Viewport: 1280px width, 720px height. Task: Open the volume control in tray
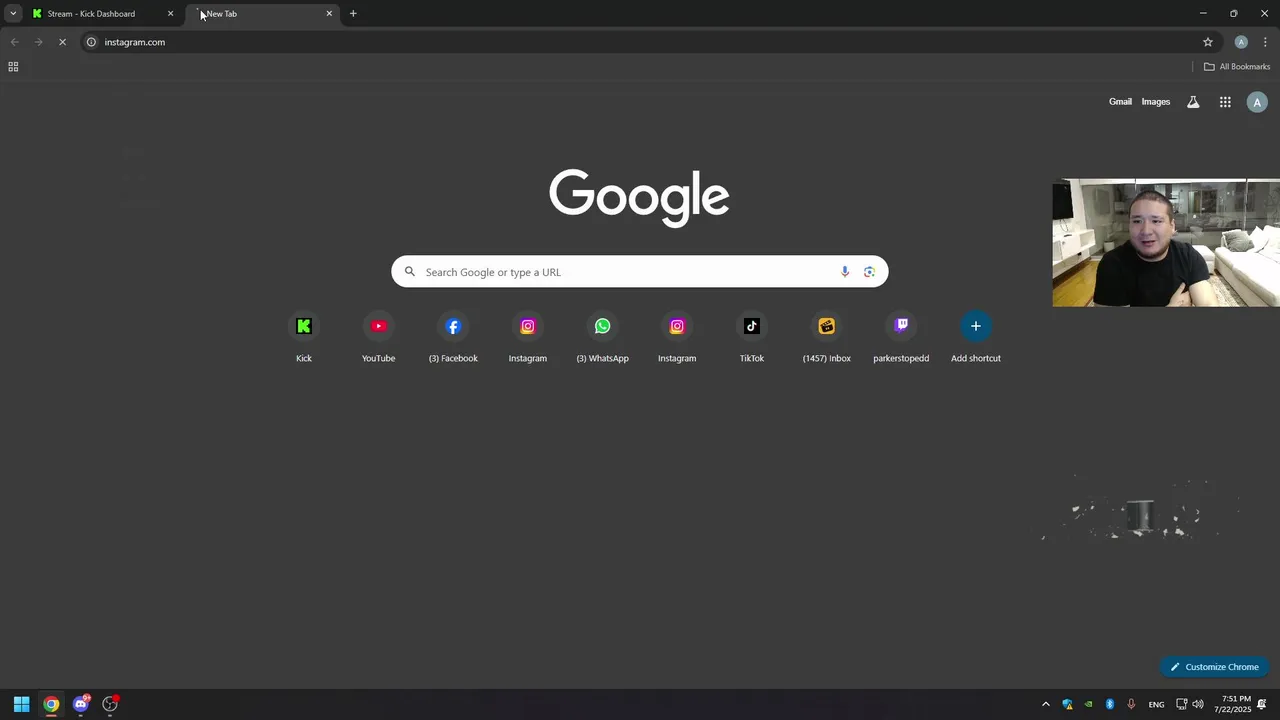coord(1198,704)
